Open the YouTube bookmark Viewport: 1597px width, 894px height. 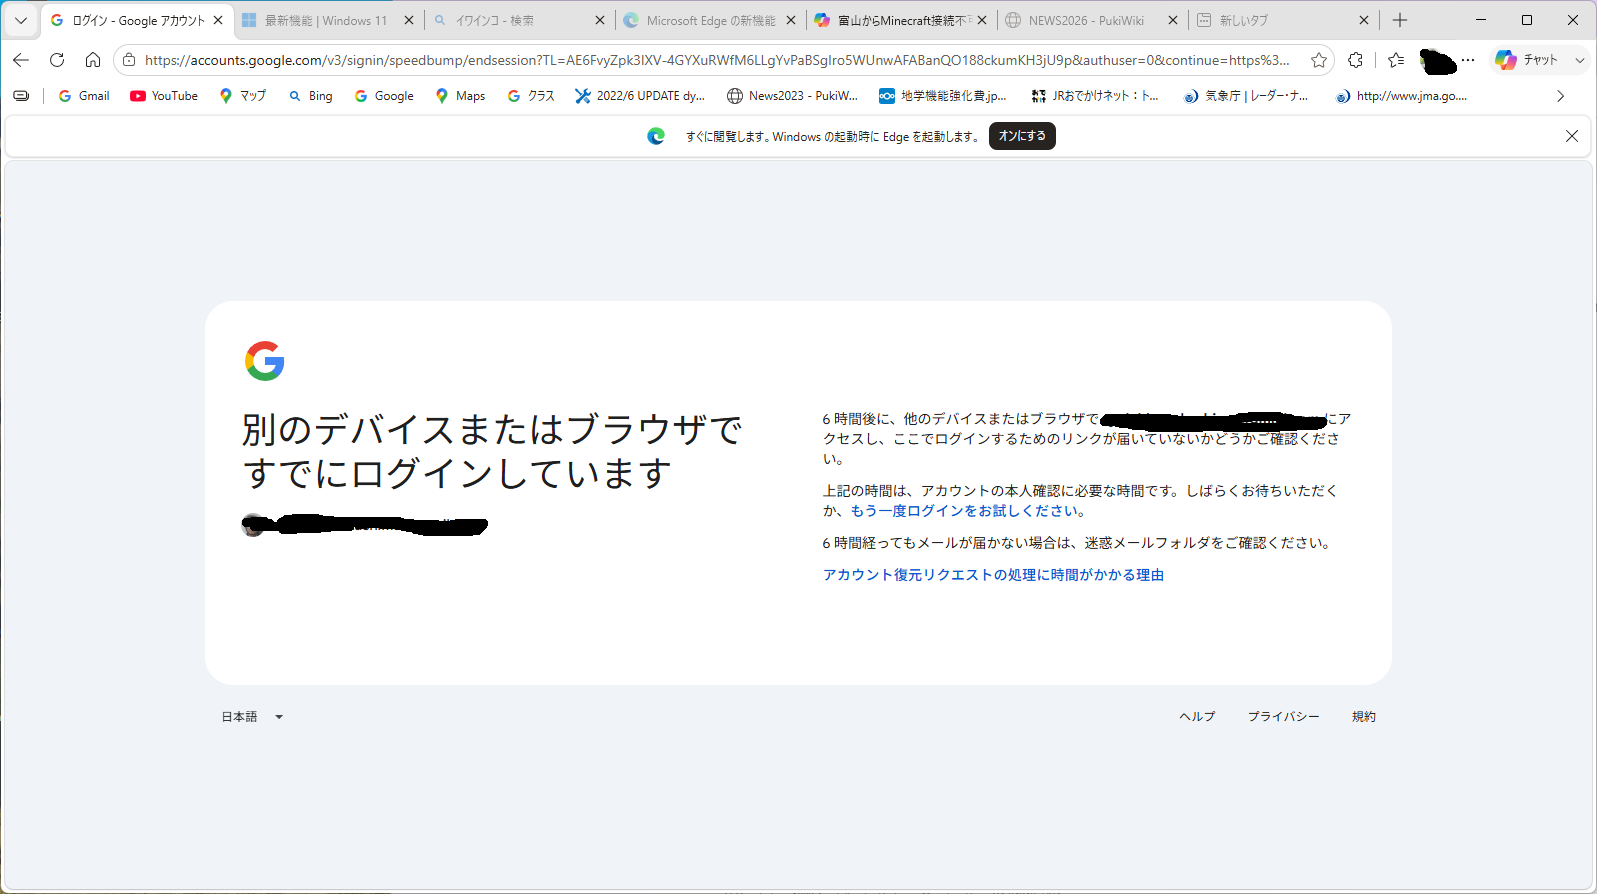164,96
